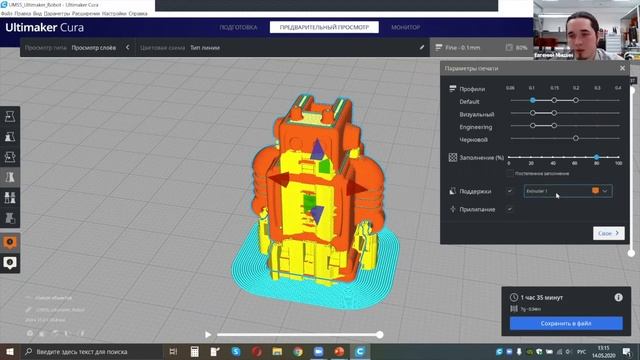Viewport: 640px width, 360px height.
Task: Switch to ПОДГОТОВКА stage tab
Action: (x=238, y=27)
